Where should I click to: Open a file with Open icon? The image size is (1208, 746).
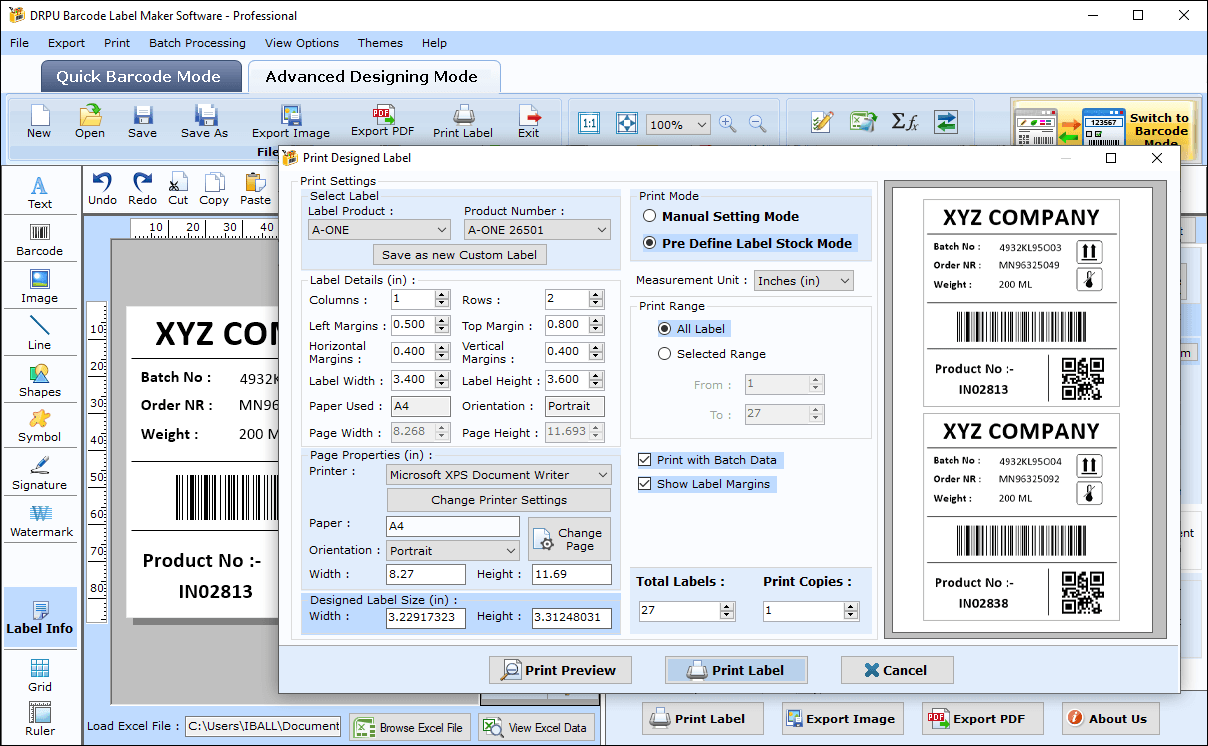[x=90, y=121]
